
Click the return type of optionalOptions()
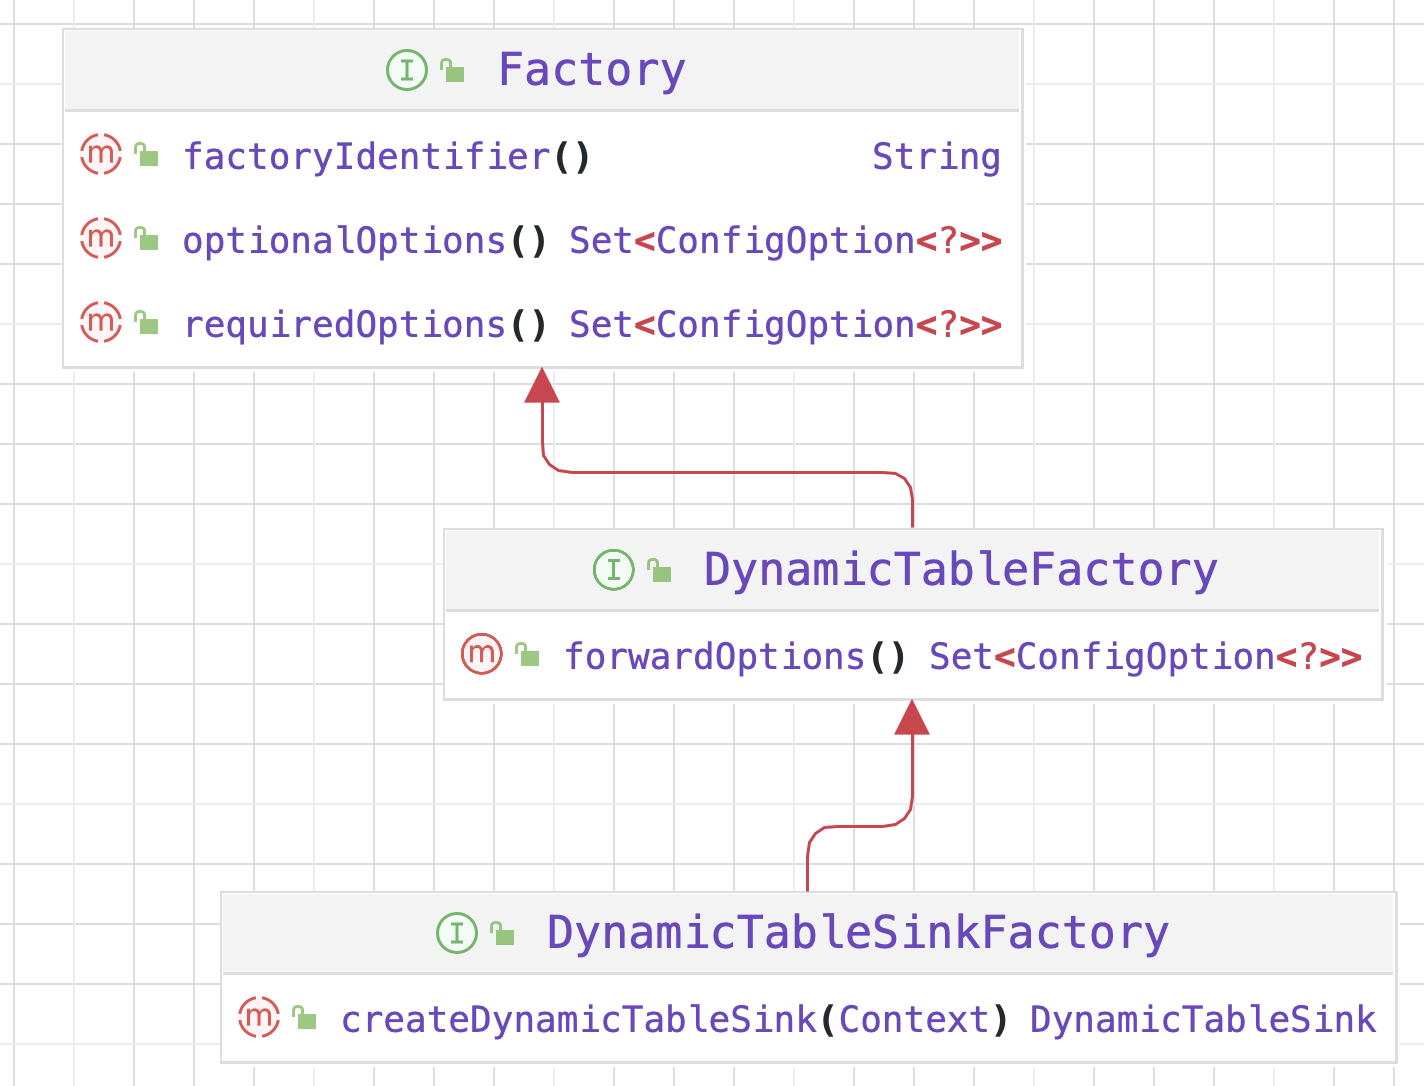pos(785,241)
